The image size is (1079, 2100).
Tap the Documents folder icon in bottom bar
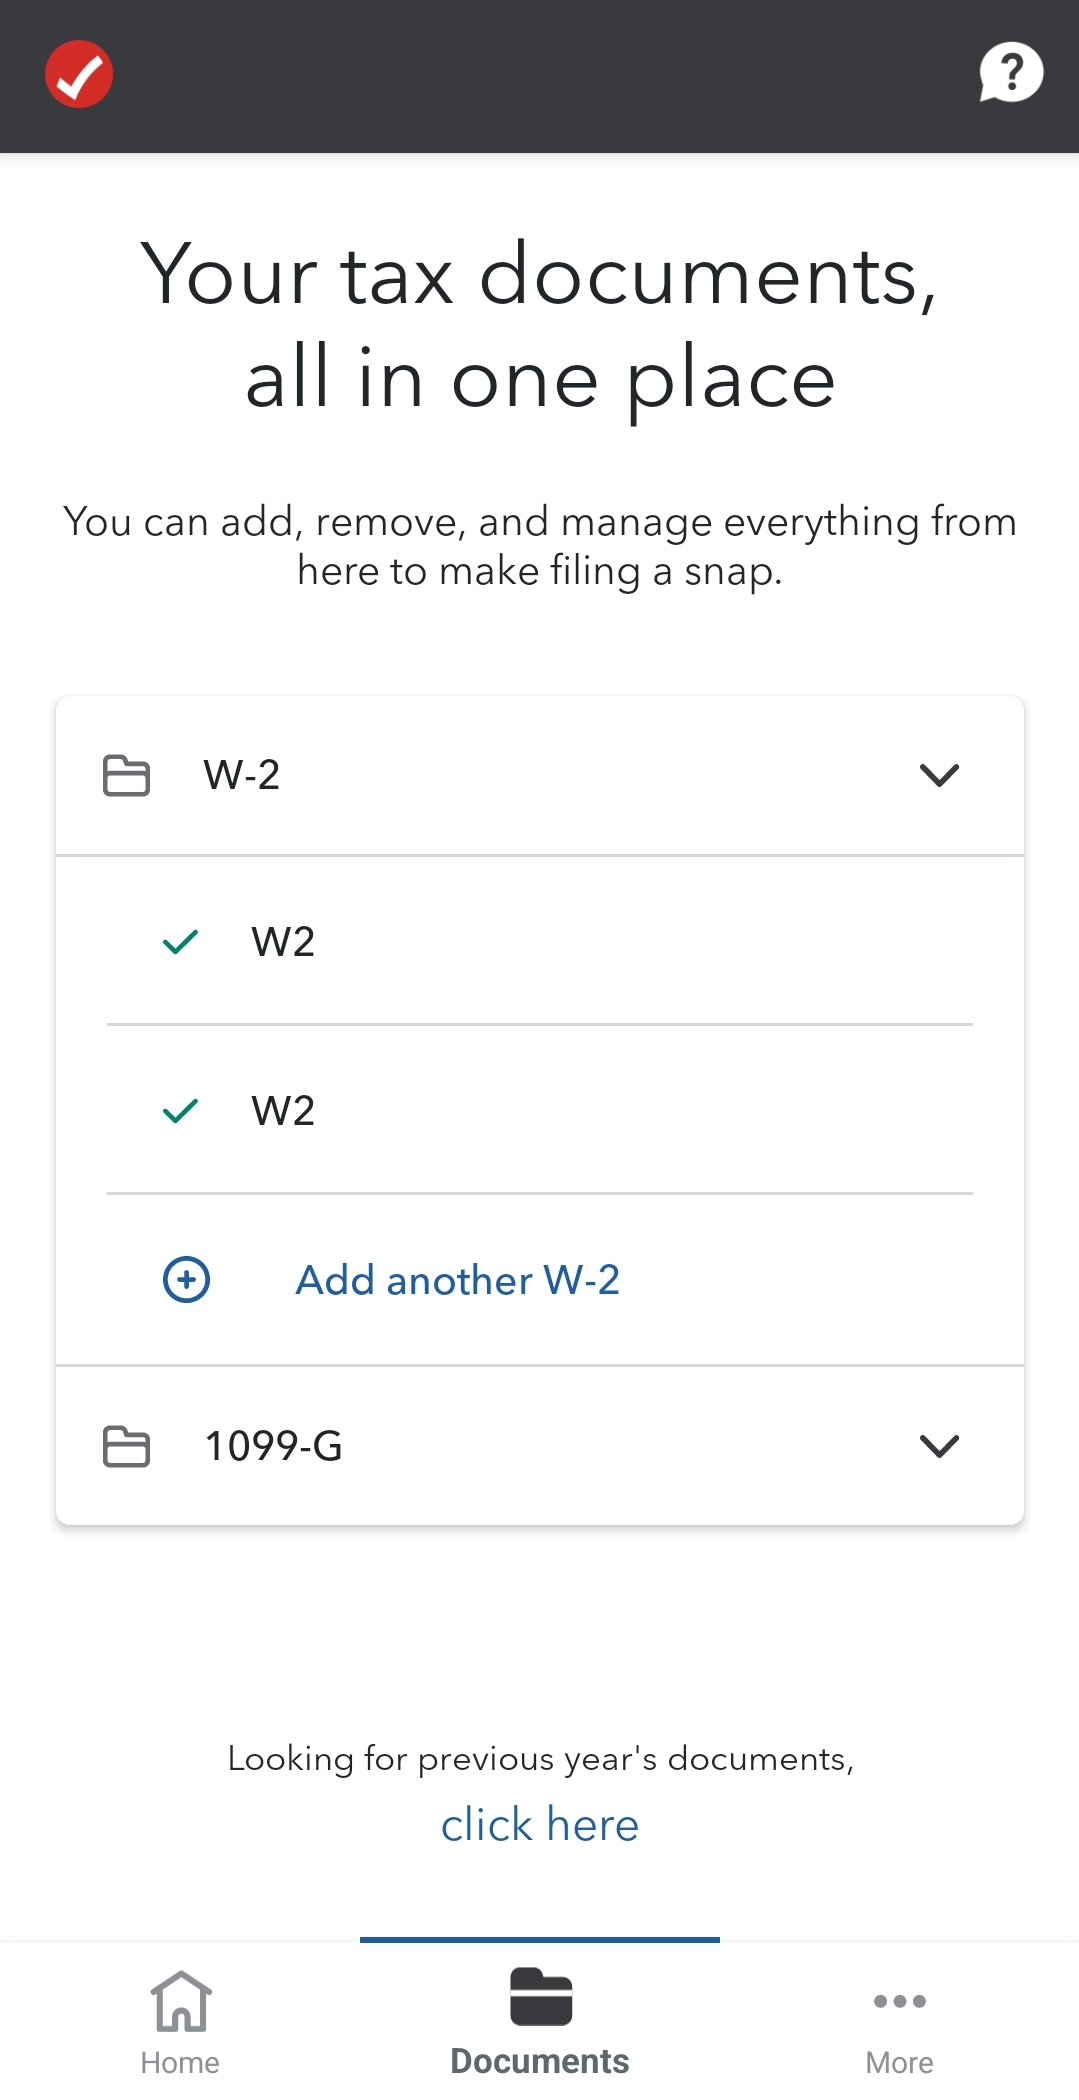[x=540, y=1997]
